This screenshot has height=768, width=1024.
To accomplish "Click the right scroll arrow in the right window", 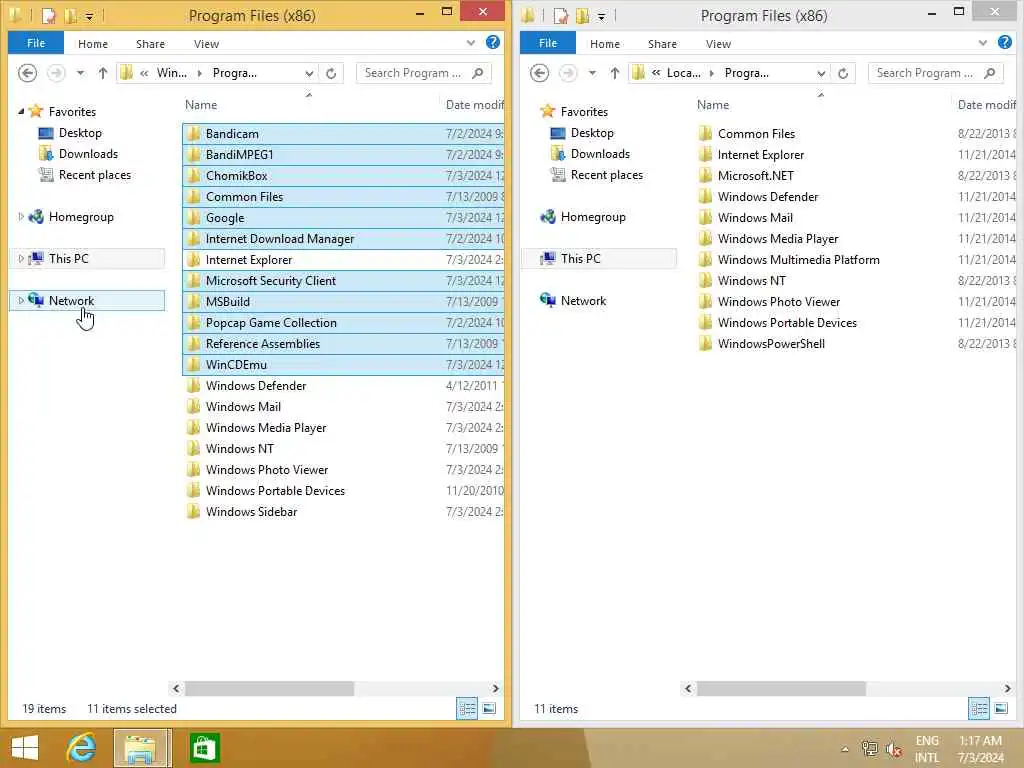I will tap(1008, 688).
